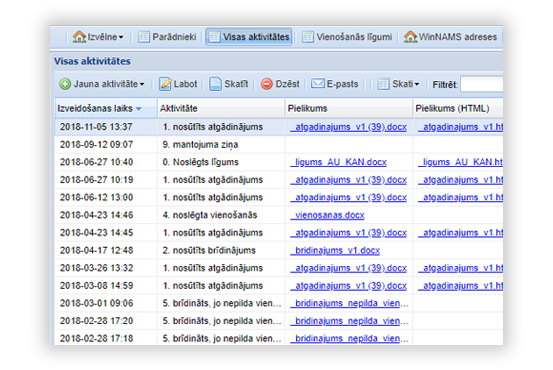Open atgadinajums_v1 HTML link in 2018-03-08 row
Image resolution: width=553 pixels, height=370 pixels.
(x=461, y=286)
